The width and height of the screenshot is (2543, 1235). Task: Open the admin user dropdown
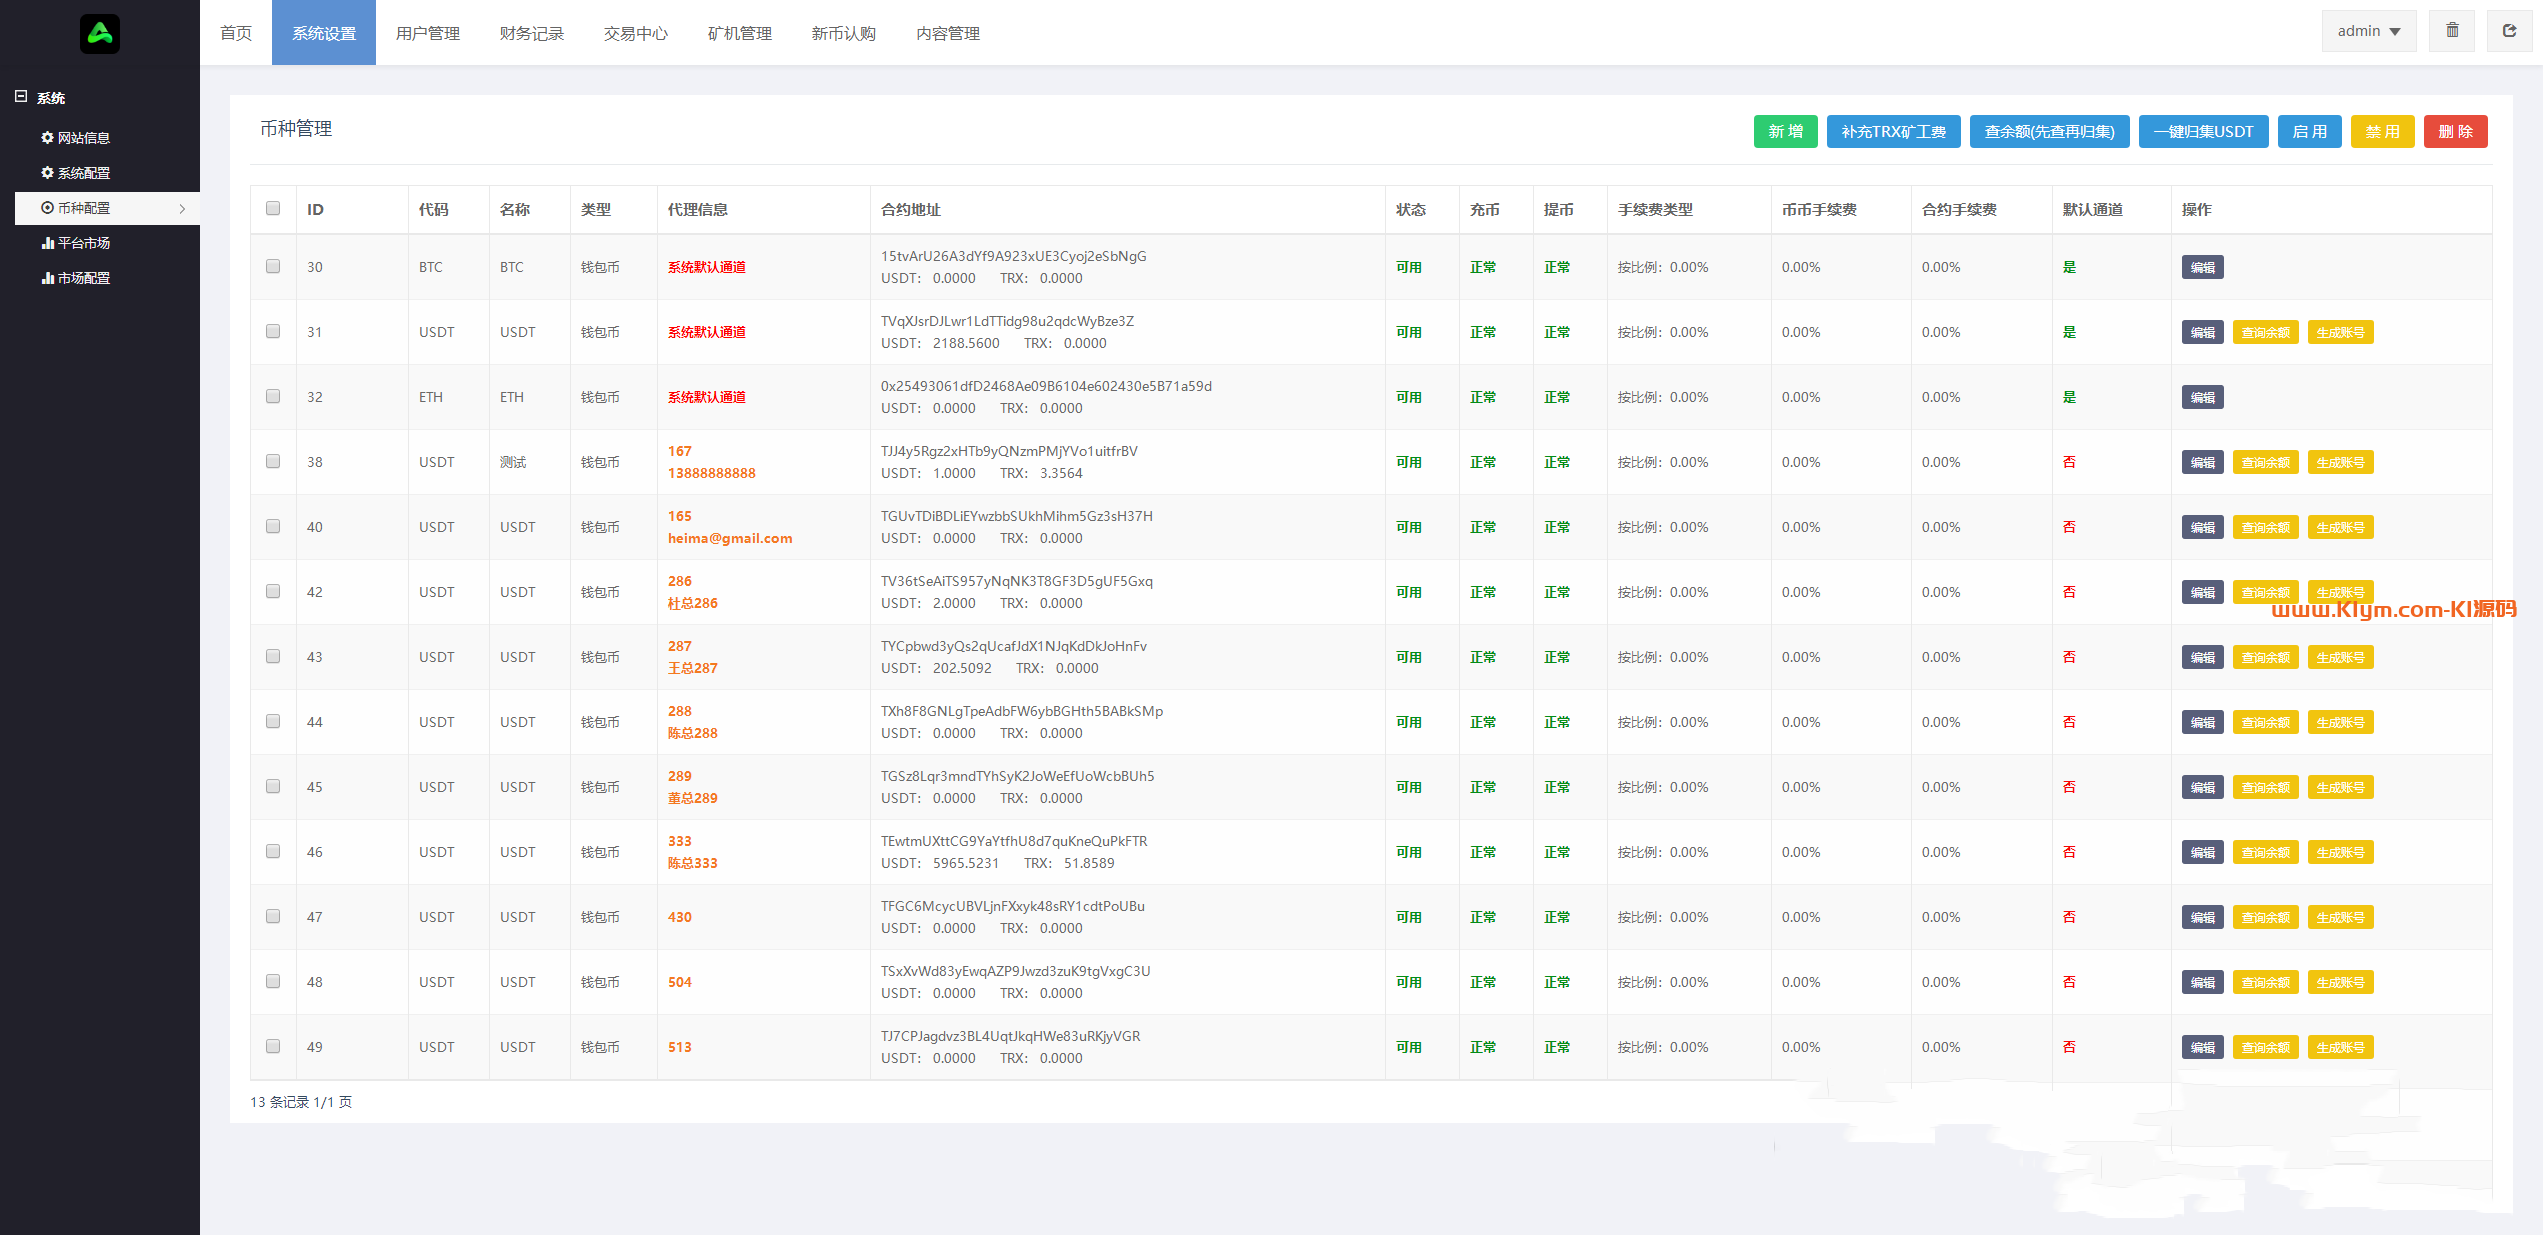click(x=2368, y=31)
